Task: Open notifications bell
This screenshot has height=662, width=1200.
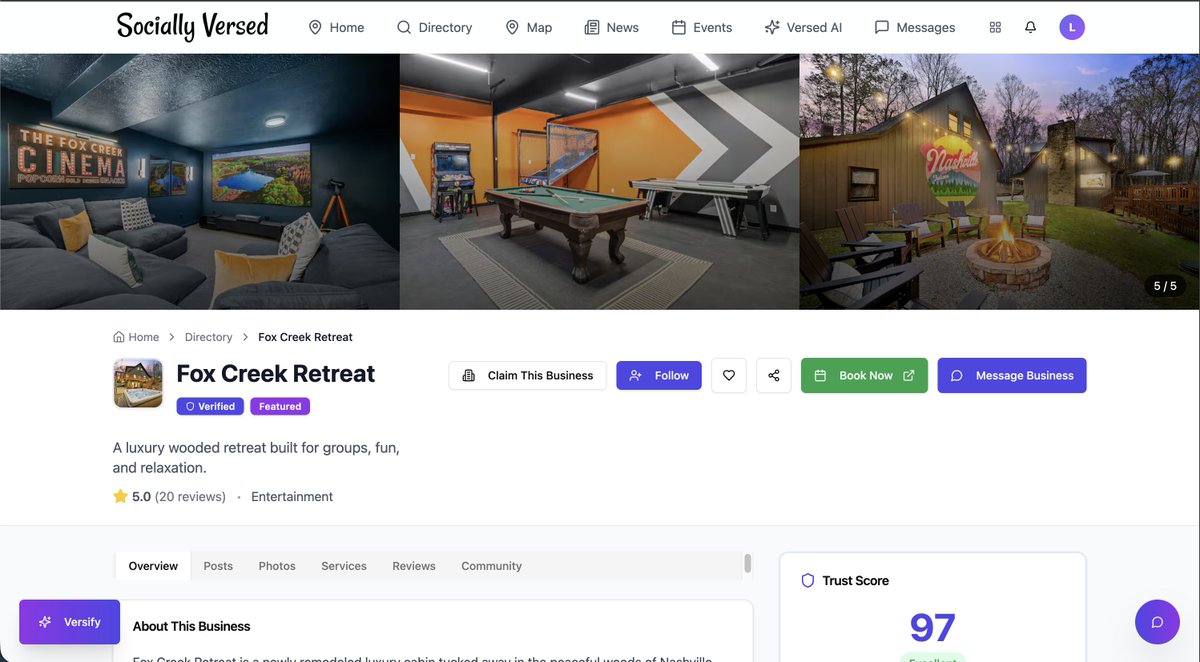Action: coord(1031,27)
